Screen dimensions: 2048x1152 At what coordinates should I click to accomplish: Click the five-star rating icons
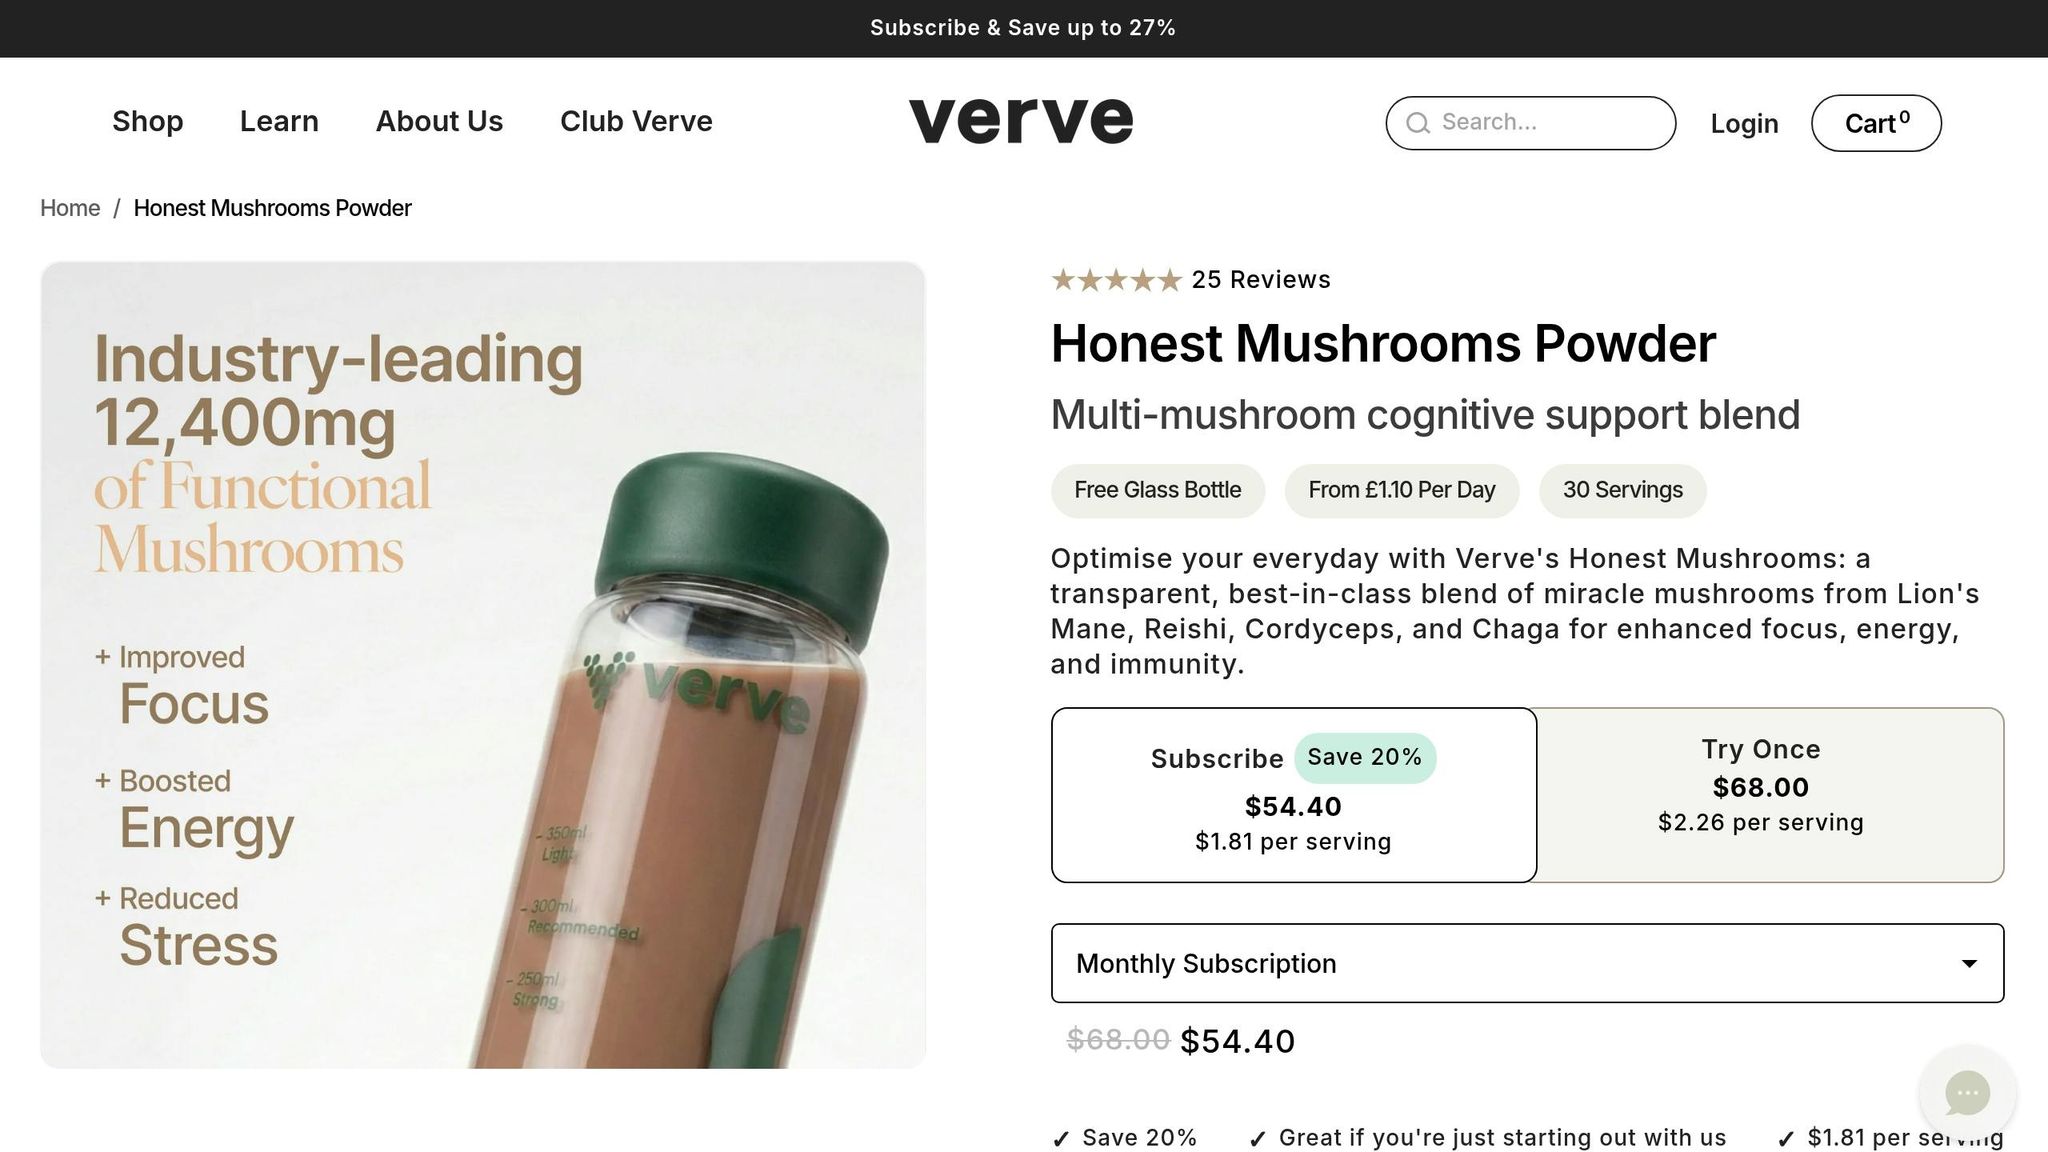[1115, 280]
